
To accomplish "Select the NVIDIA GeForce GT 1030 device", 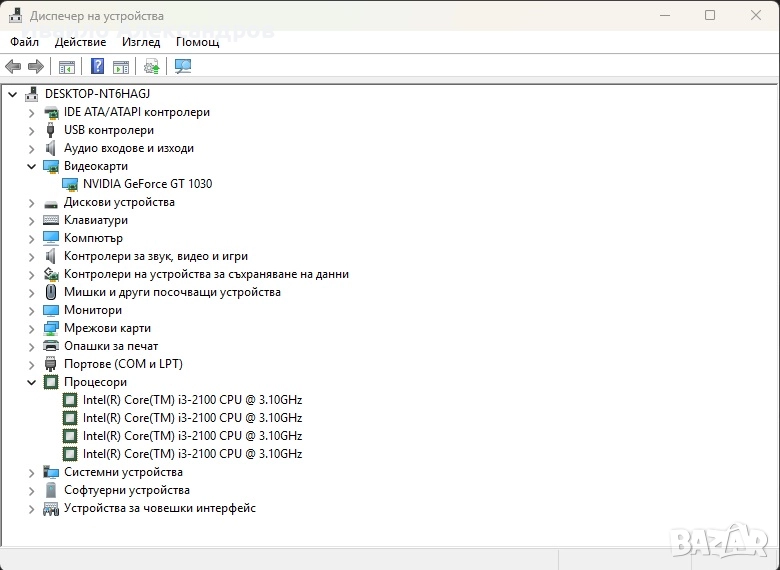I will 147,184.
